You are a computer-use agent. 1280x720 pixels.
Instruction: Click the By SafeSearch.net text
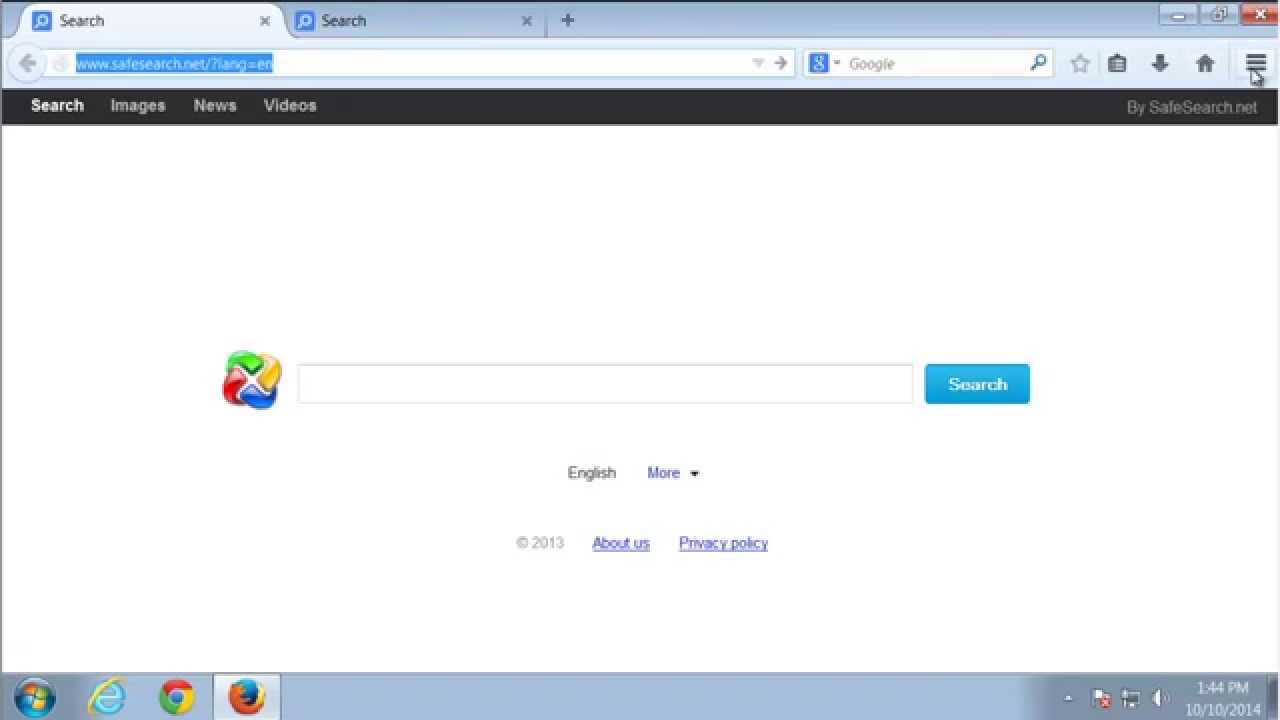coord(1192,107)
